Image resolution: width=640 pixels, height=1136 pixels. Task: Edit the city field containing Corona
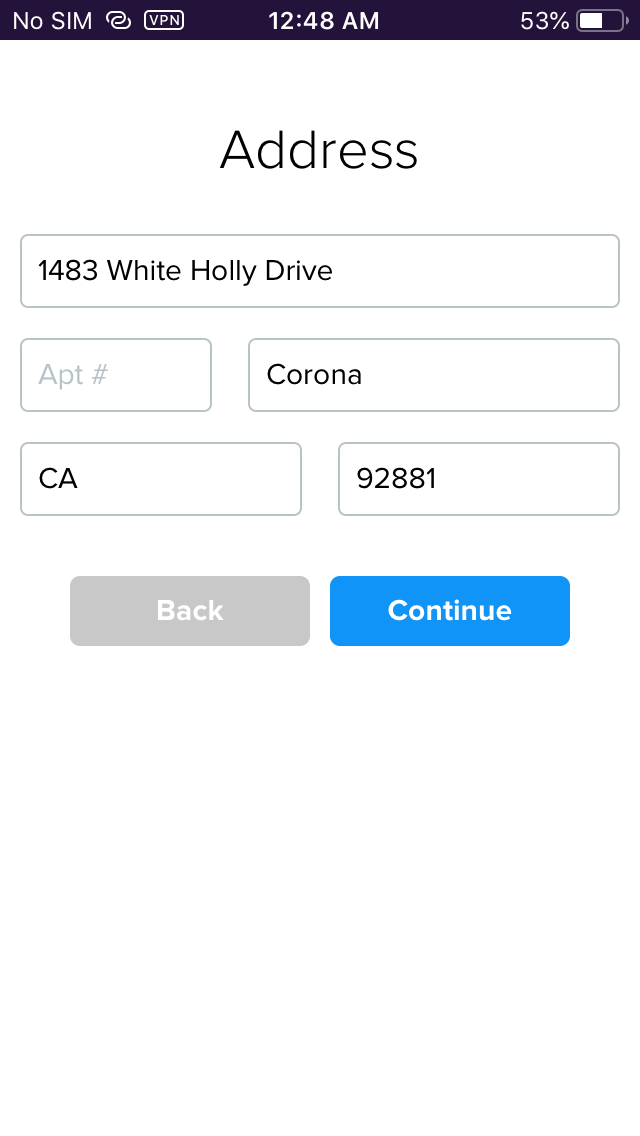433,375
